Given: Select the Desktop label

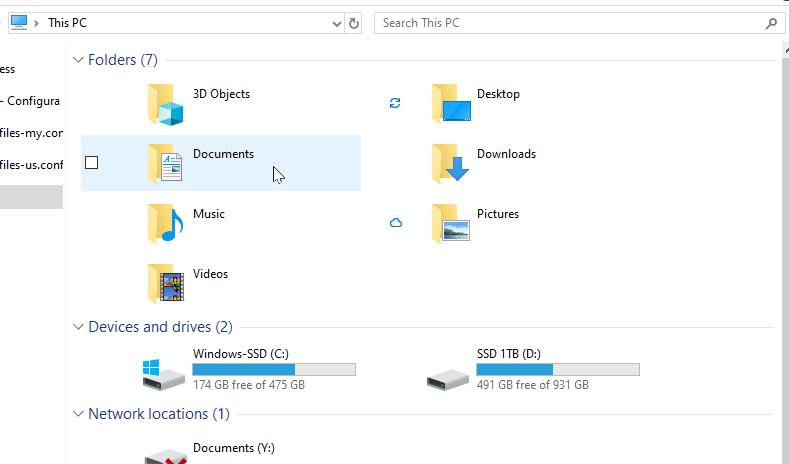Looking at the screenshot, I should 498,94.
